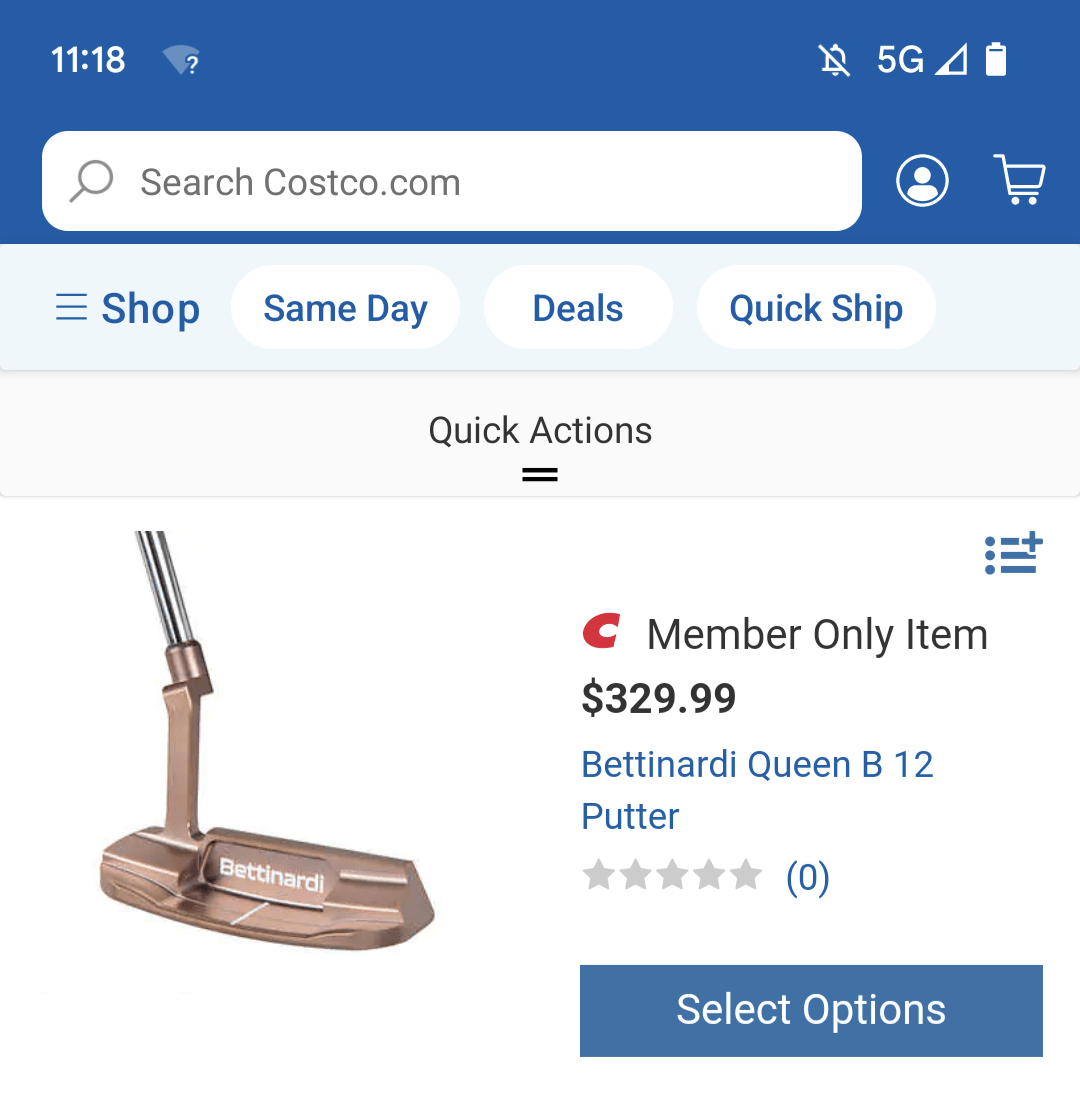Select the Same Day option

[345, 307]
